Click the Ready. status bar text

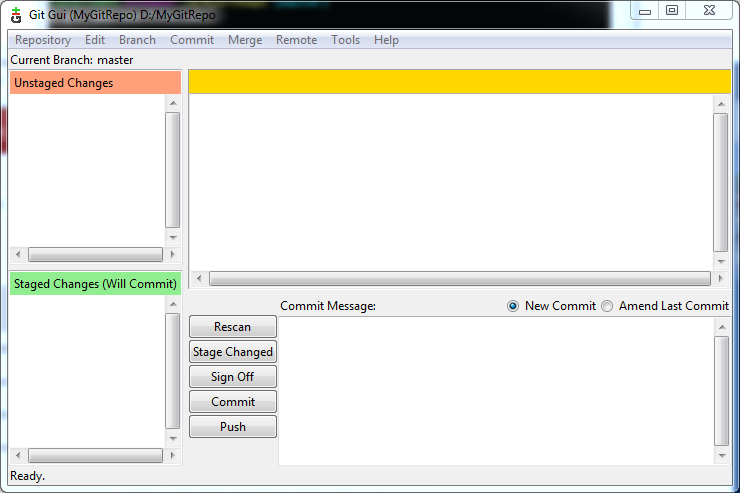[27, 476]
